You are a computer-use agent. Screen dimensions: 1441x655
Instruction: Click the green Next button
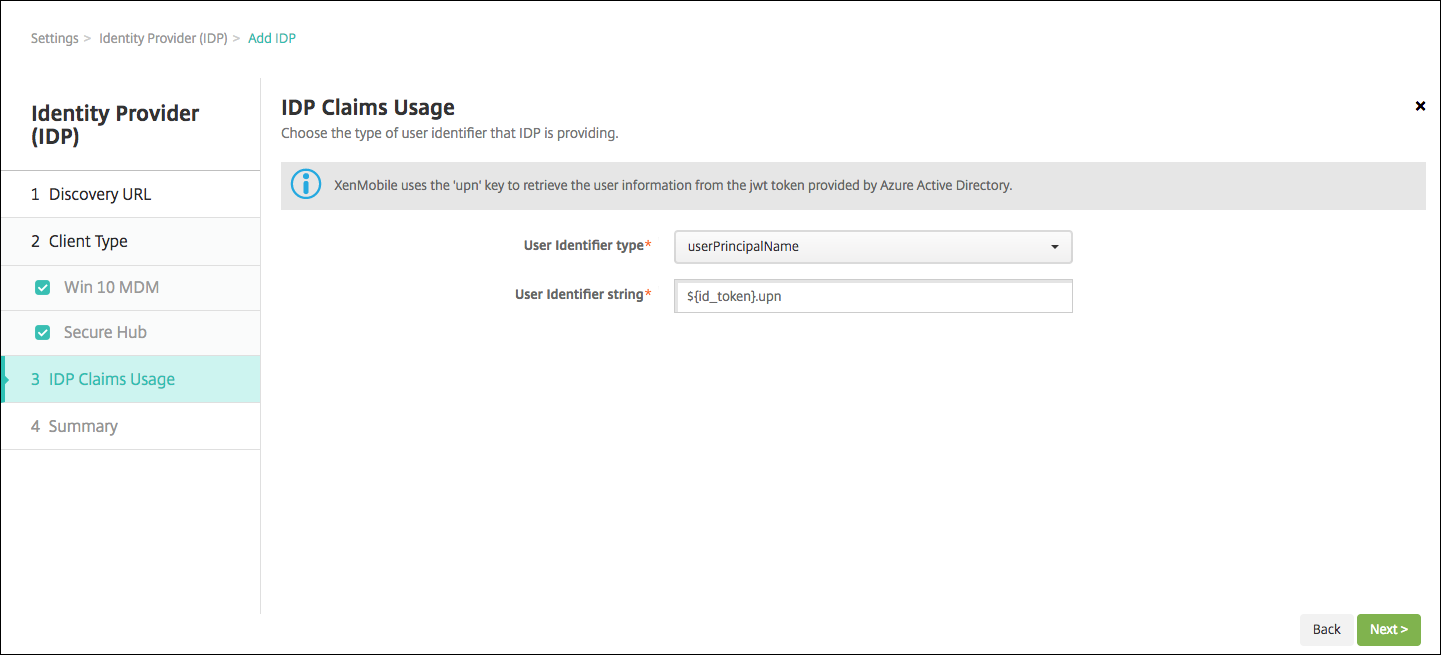coord(1388,629)
